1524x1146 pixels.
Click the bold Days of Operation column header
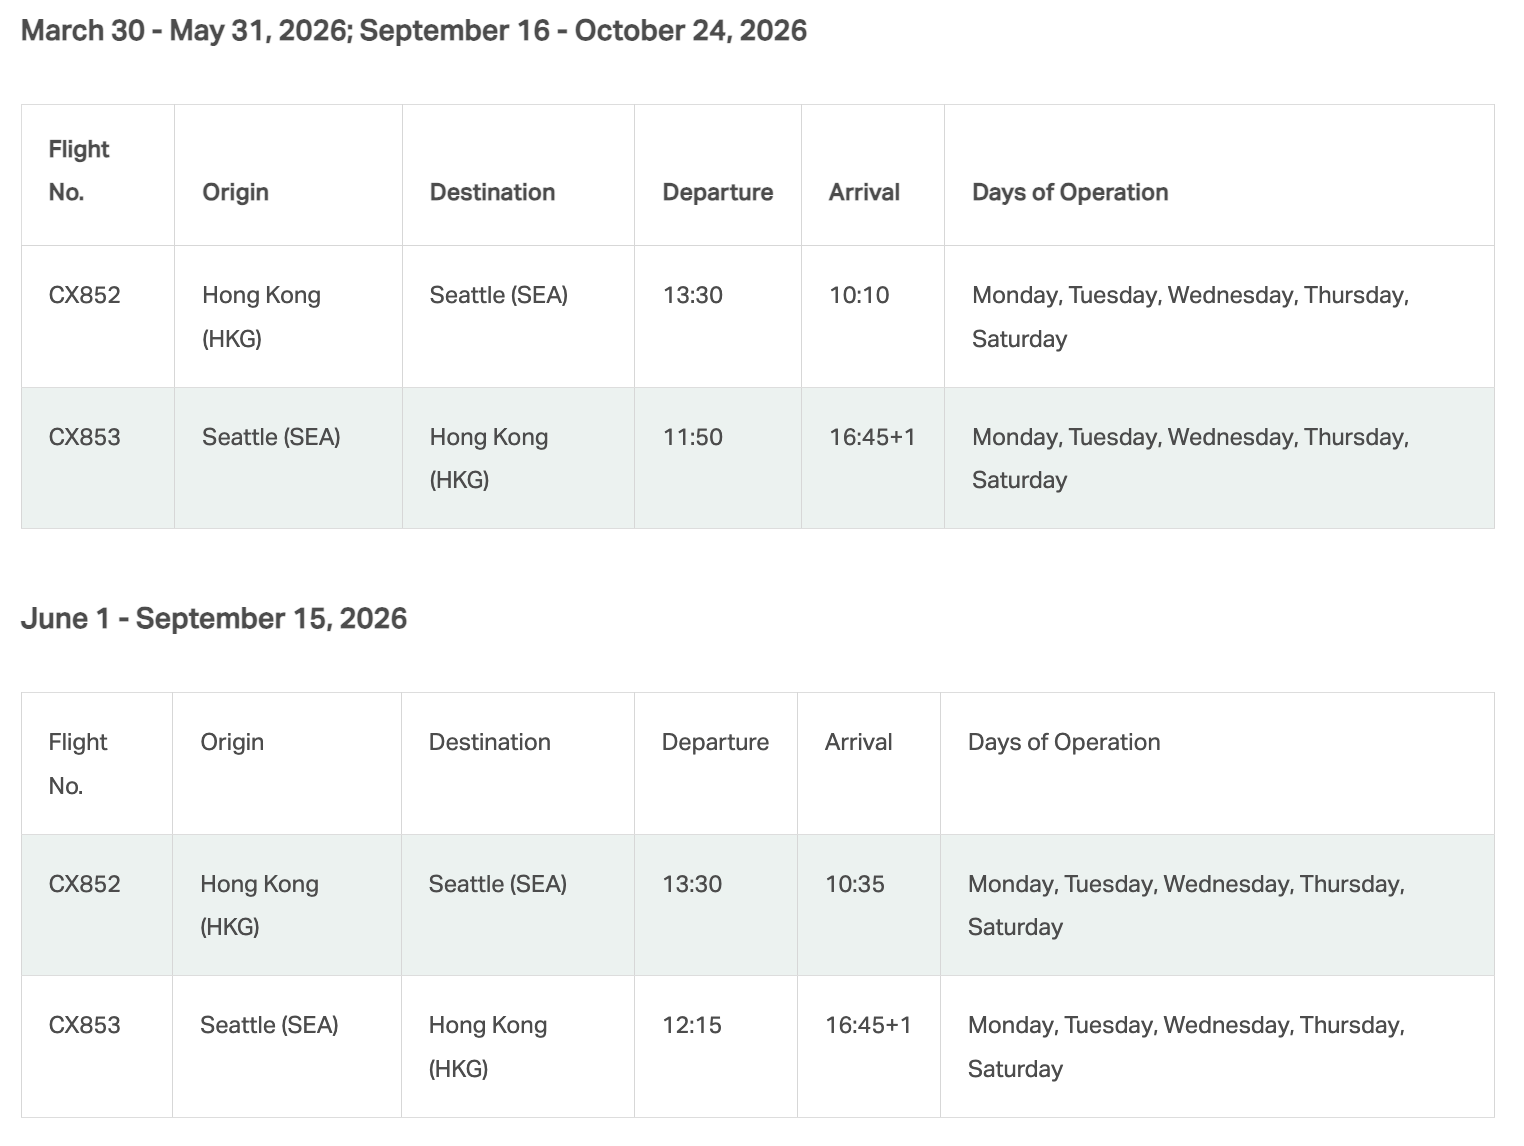point(1070,192)
